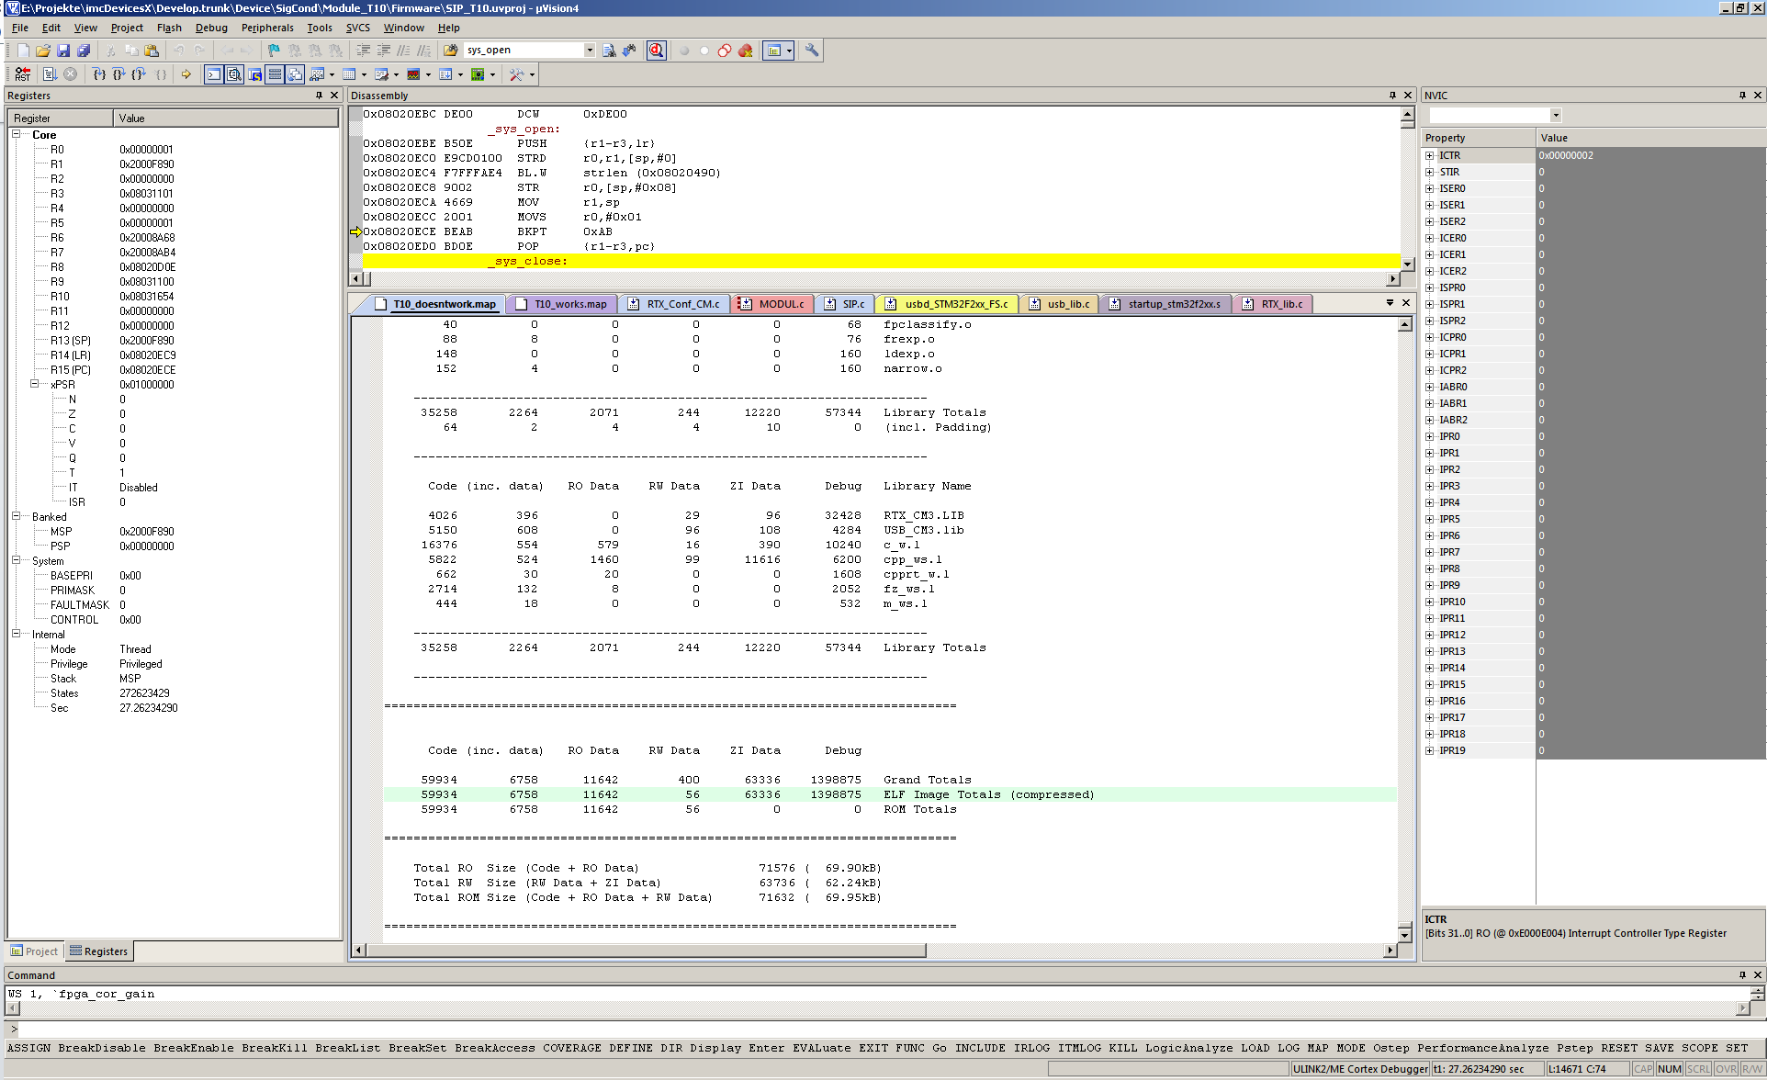
Task: Select the usb_lib.c file tab
Action: click(1067, 304)
